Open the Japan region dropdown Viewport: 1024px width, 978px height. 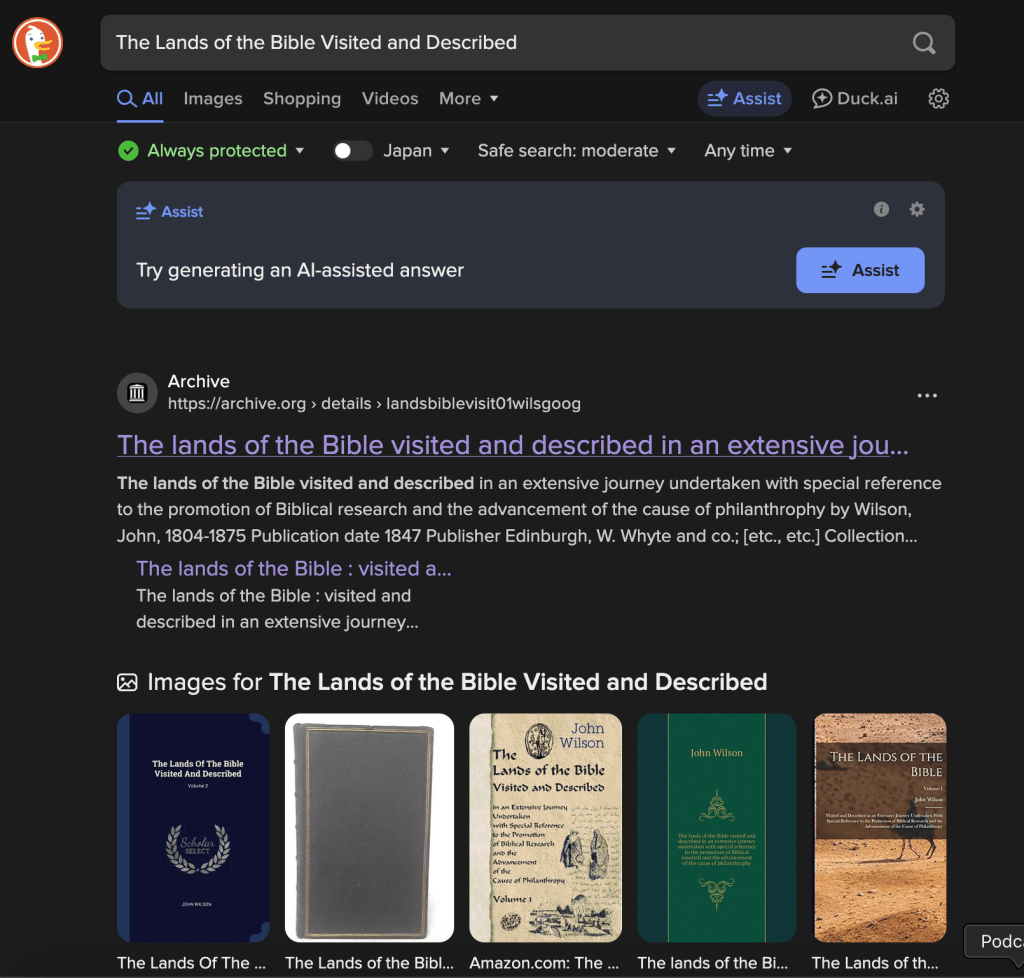pyautogui.click(x=417, y=151)
